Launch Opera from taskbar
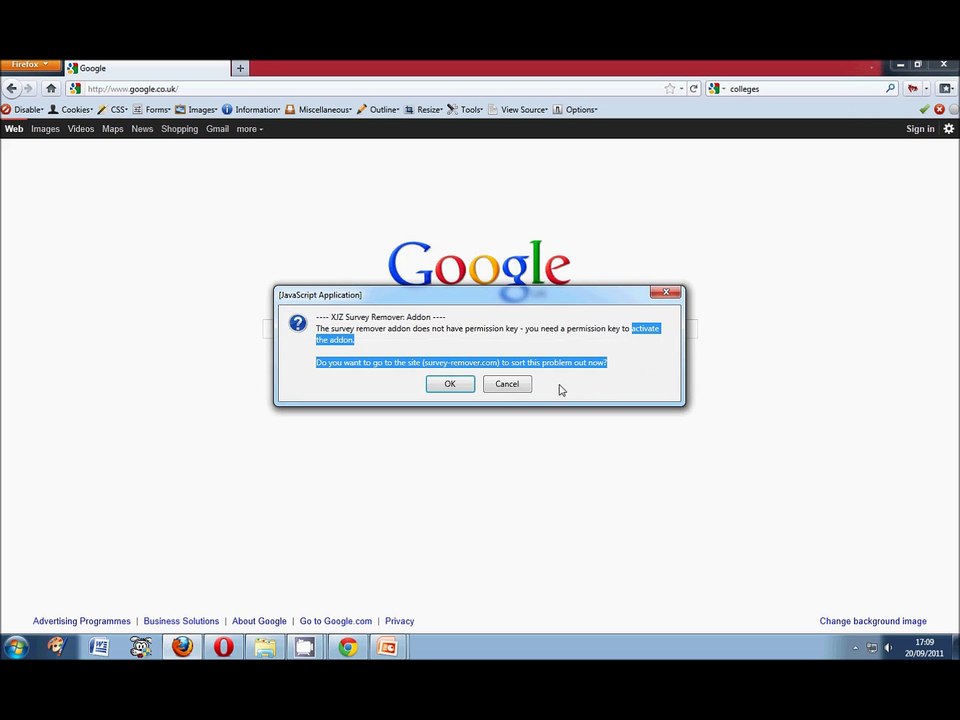960x720 pixels. tap(223, 647)
